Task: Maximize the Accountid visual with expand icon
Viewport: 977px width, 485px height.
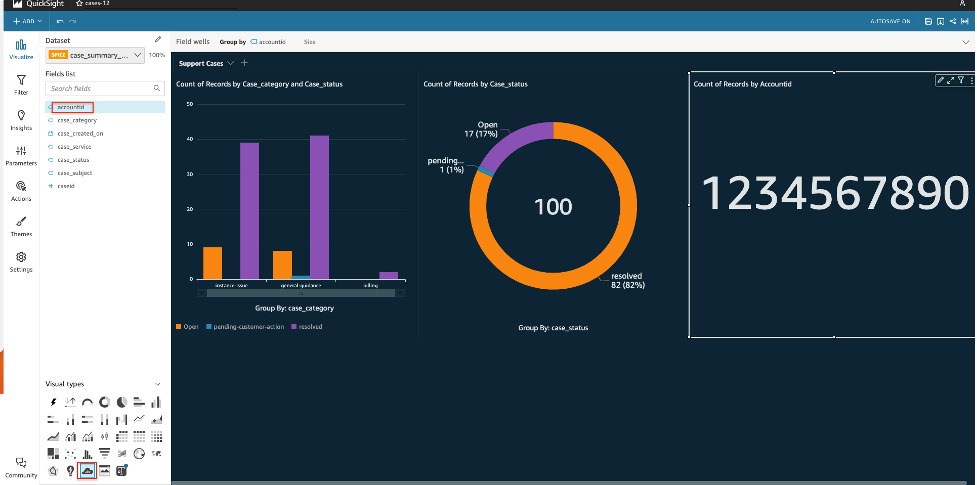Action: [951, 80]
